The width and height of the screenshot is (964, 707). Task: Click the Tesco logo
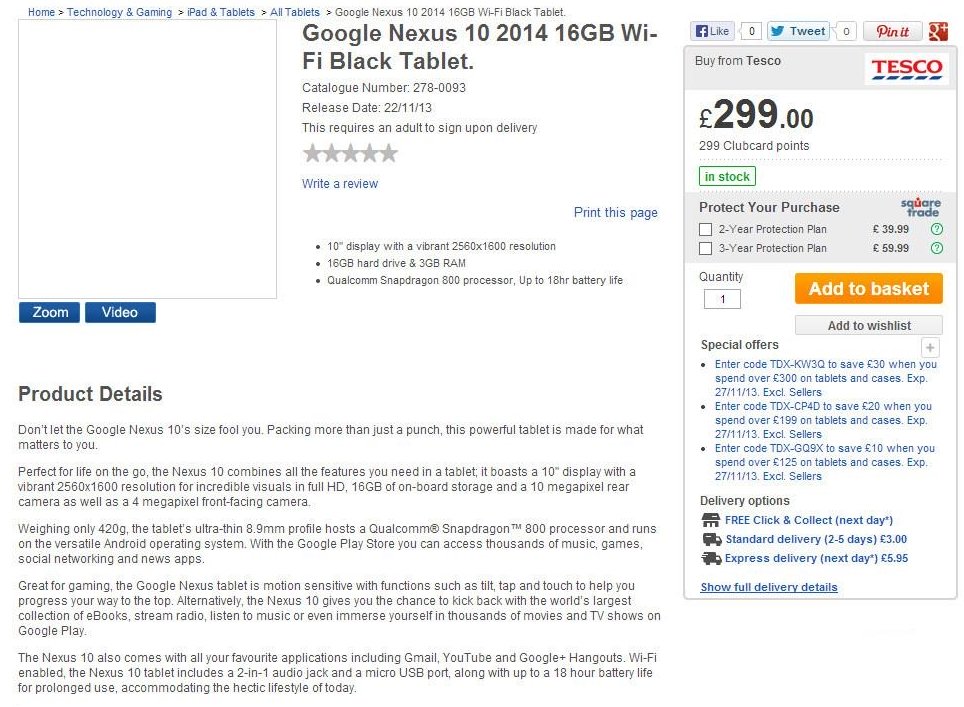906,68
